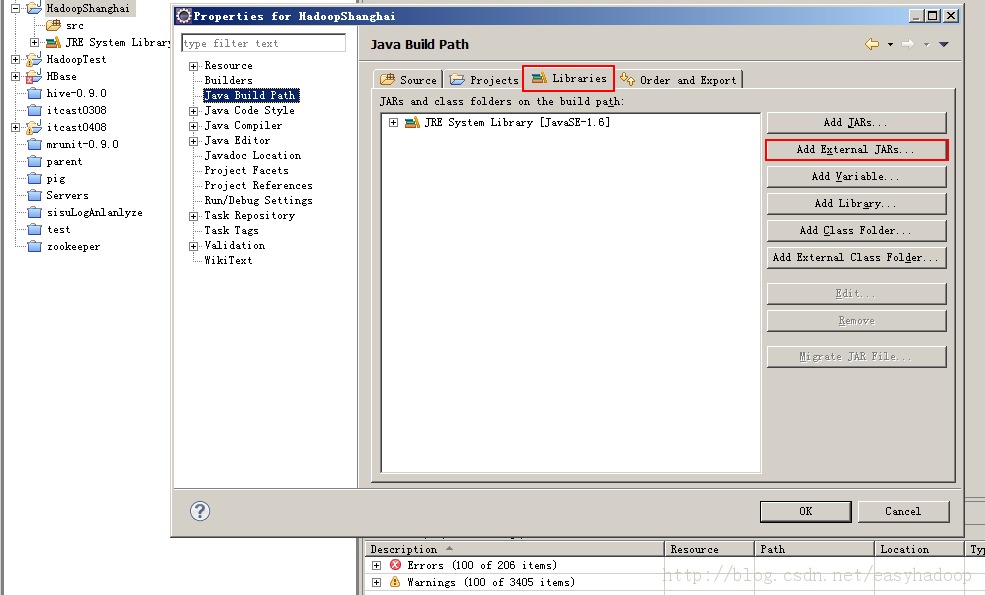Expand the Java Code Style category
The image size is (985, 595).
[x=193, y=111]
